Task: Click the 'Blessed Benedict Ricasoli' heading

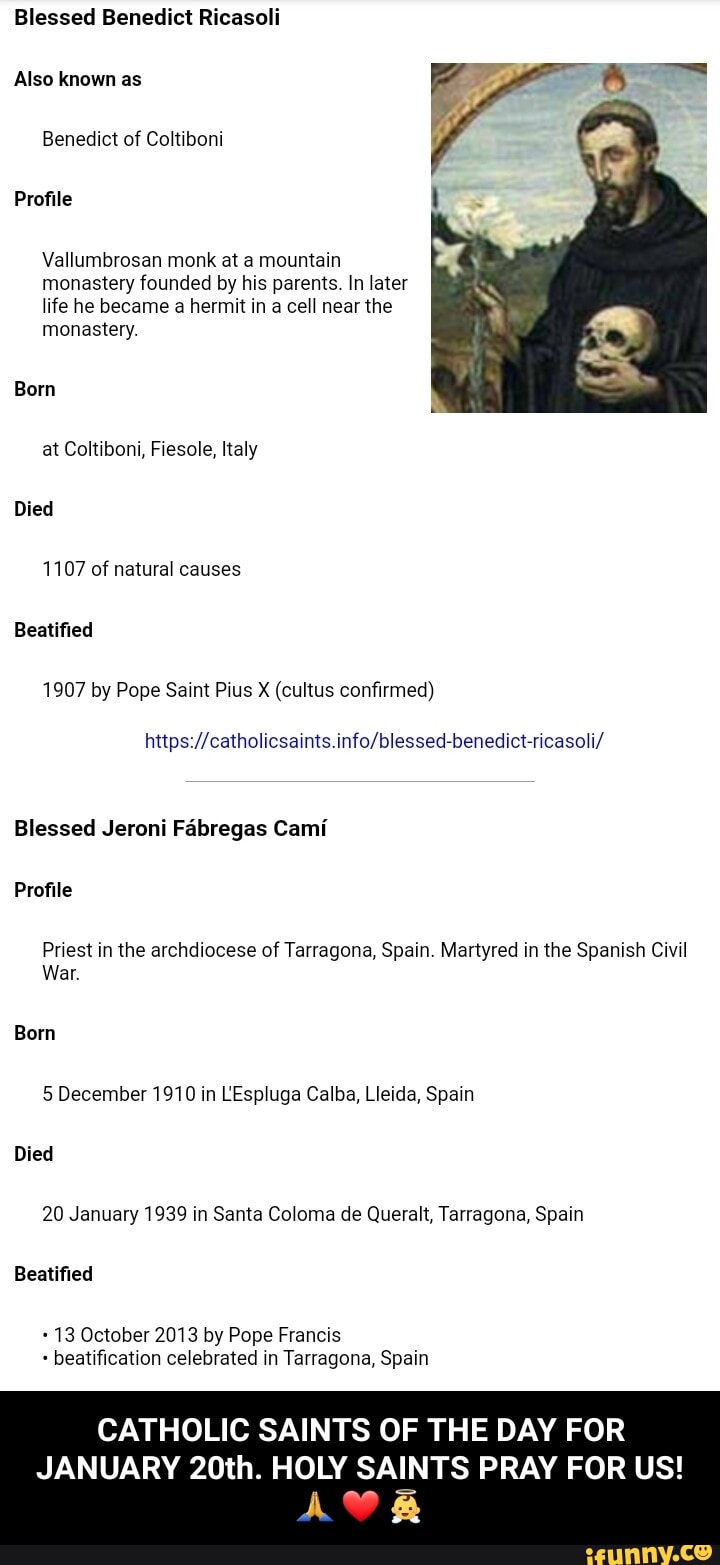Action: pos(147,18)
